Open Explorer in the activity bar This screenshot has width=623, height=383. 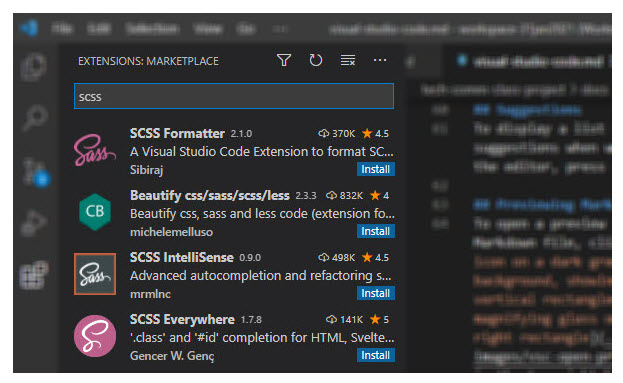coord(34,67)
